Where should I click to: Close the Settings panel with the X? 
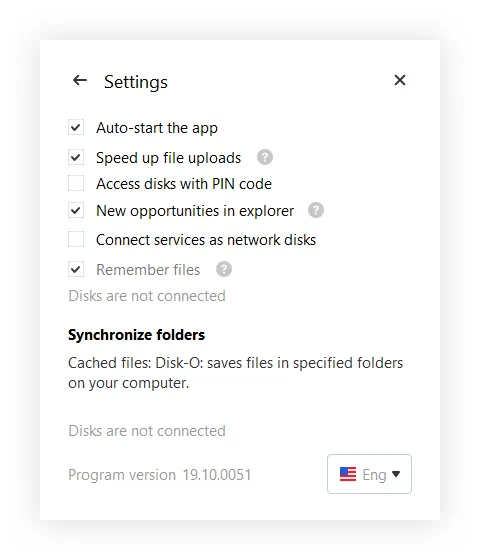tap(400, 80)
